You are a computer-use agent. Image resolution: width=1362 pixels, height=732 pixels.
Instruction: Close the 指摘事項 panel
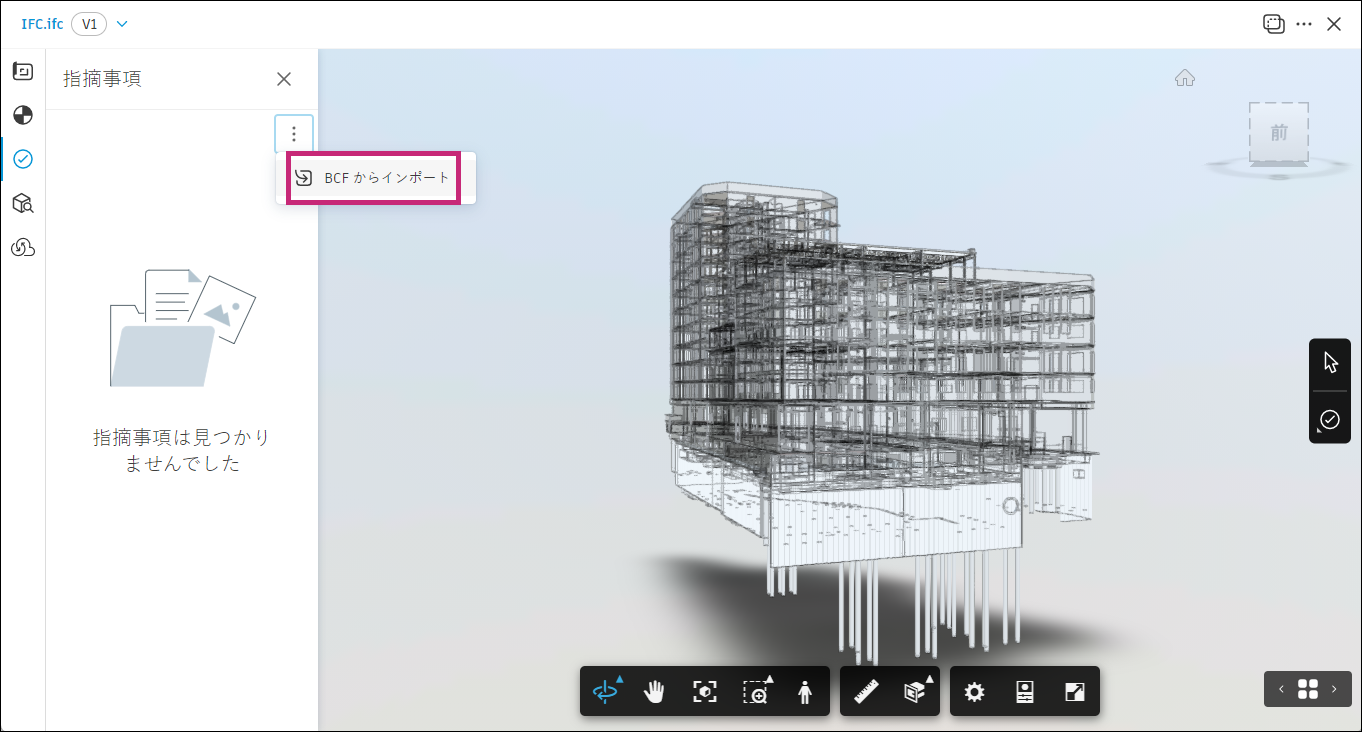point(284,79)
